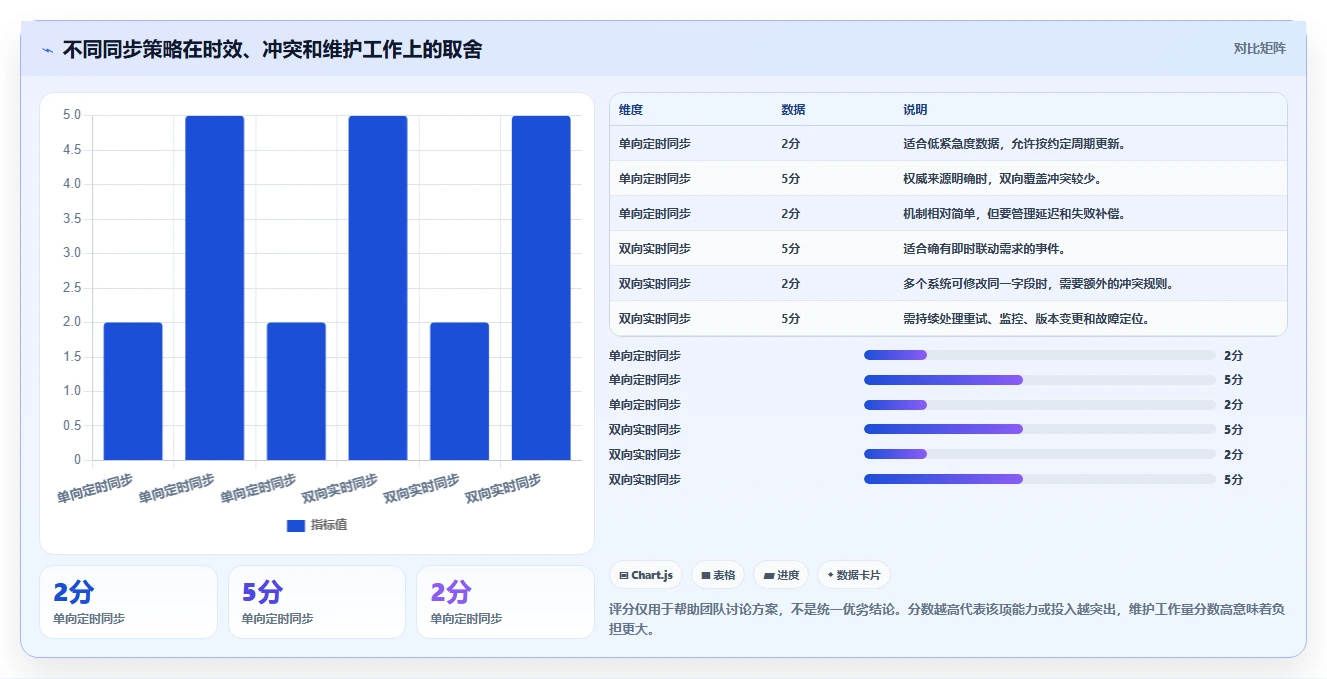The image size is (1327, 679).
Task: Click the 对比矩阵 label in the header
Action: 1260,48
